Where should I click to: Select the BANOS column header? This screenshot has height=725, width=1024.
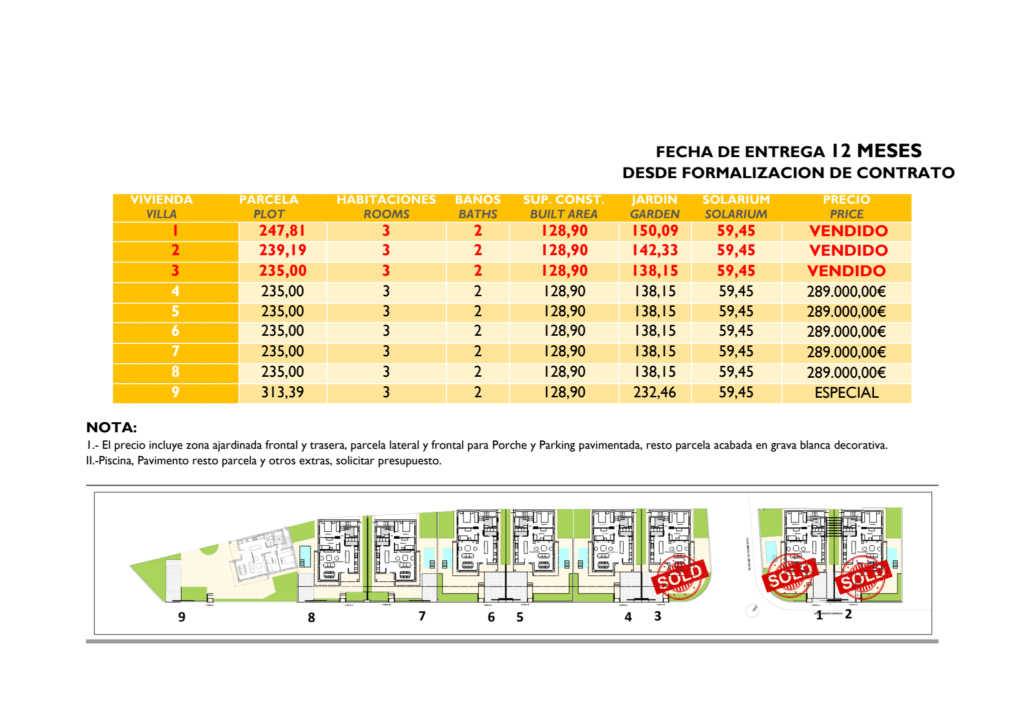point(477,200)
